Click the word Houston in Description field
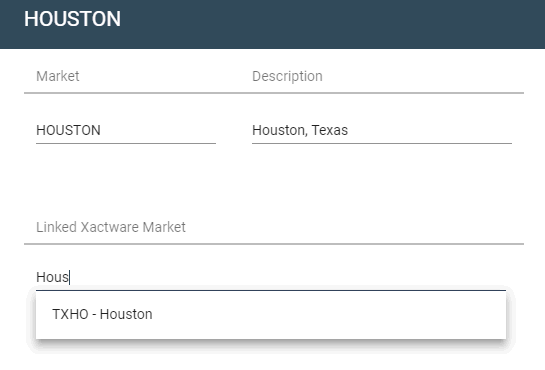The height and width of the screenshot is (370, 545). click(x=280, y=130)
